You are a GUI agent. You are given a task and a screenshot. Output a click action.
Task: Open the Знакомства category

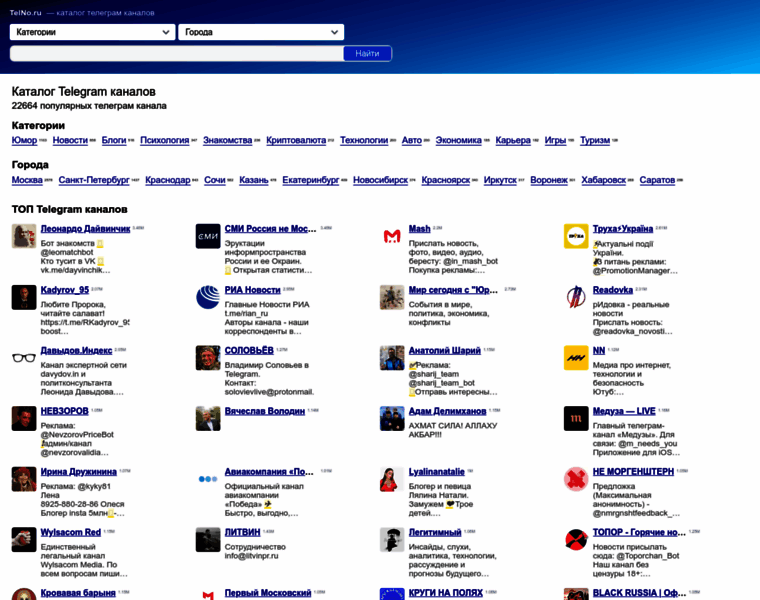click(228, 140)
